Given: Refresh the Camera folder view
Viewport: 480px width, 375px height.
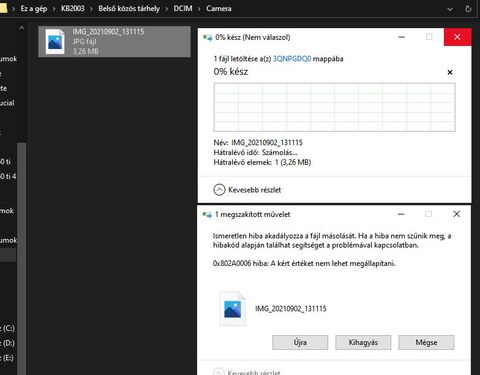Looking at the screenshot, I should [468, 9].
